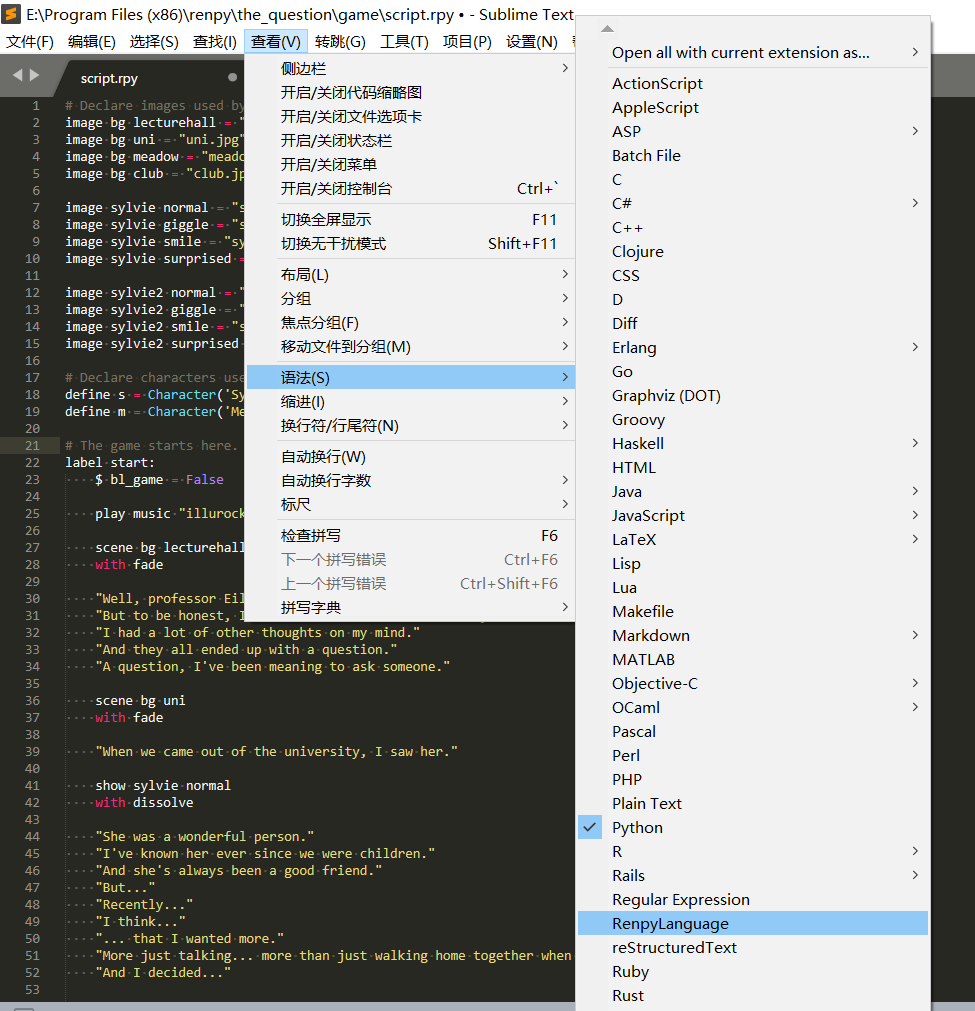Screen dimensions: 975x1011
Task: Click the unsaved dot on script.rpy tab
Action: click(232, 77)
